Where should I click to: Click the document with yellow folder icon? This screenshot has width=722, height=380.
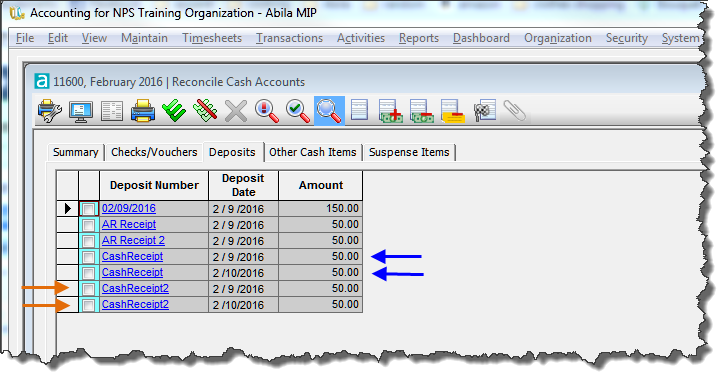pyautogui.click(x=453, y=111)
